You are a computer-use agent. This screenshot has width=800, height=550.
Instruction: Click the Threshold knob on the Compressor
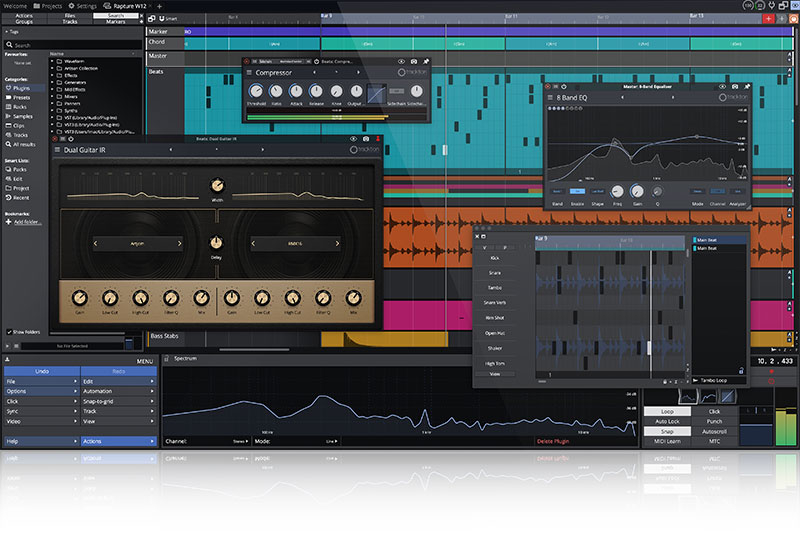(257, 91)
